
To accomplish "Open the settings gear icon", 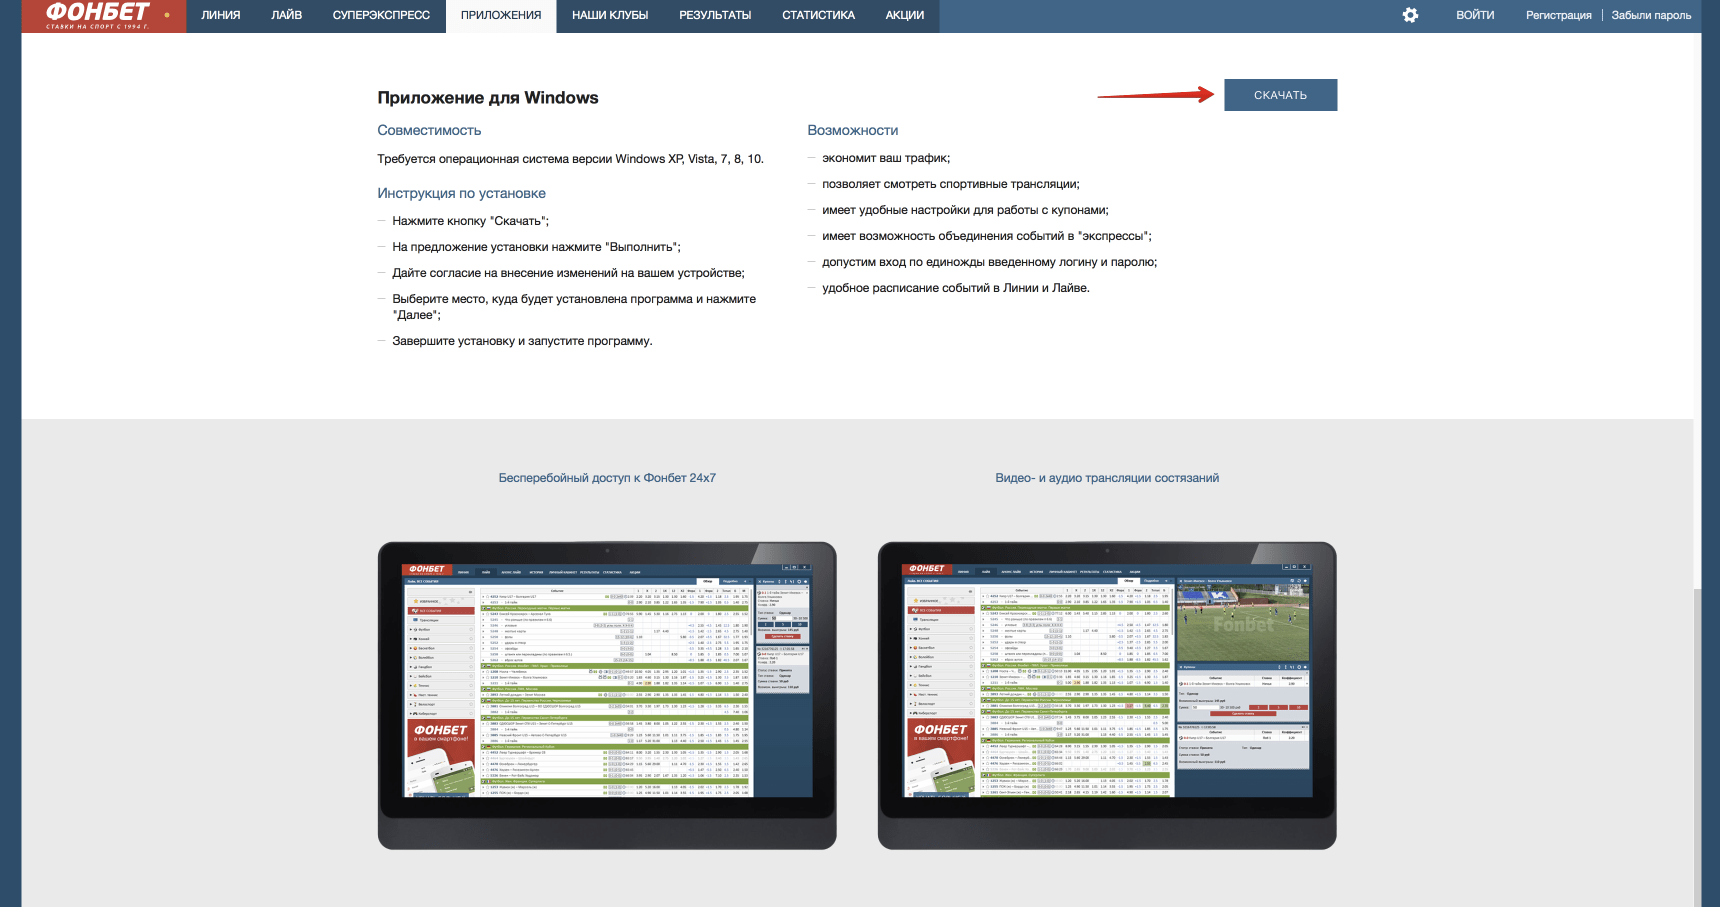I will pyautogui.click(x=1410, y=15).
